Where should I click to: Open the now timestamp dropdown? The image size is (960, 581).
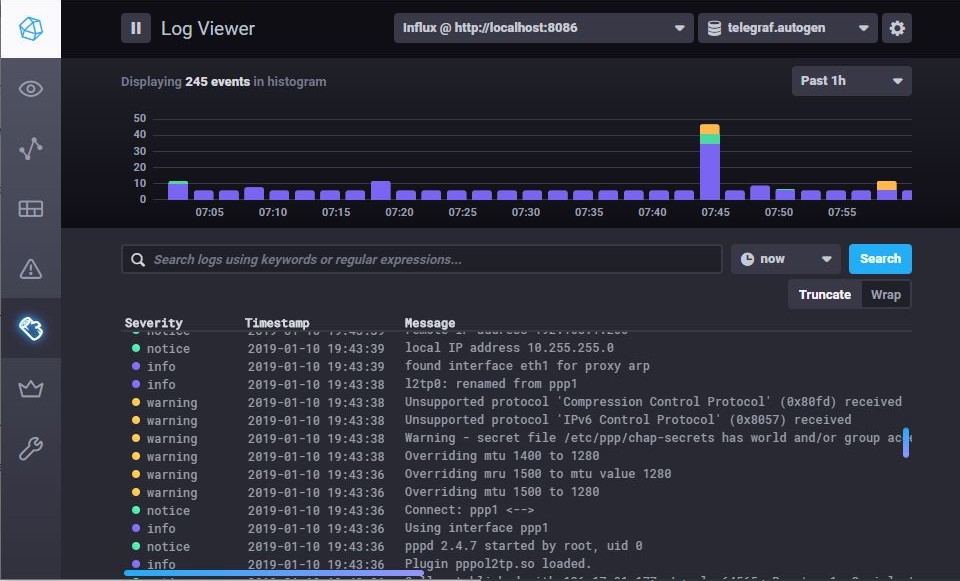785,258
